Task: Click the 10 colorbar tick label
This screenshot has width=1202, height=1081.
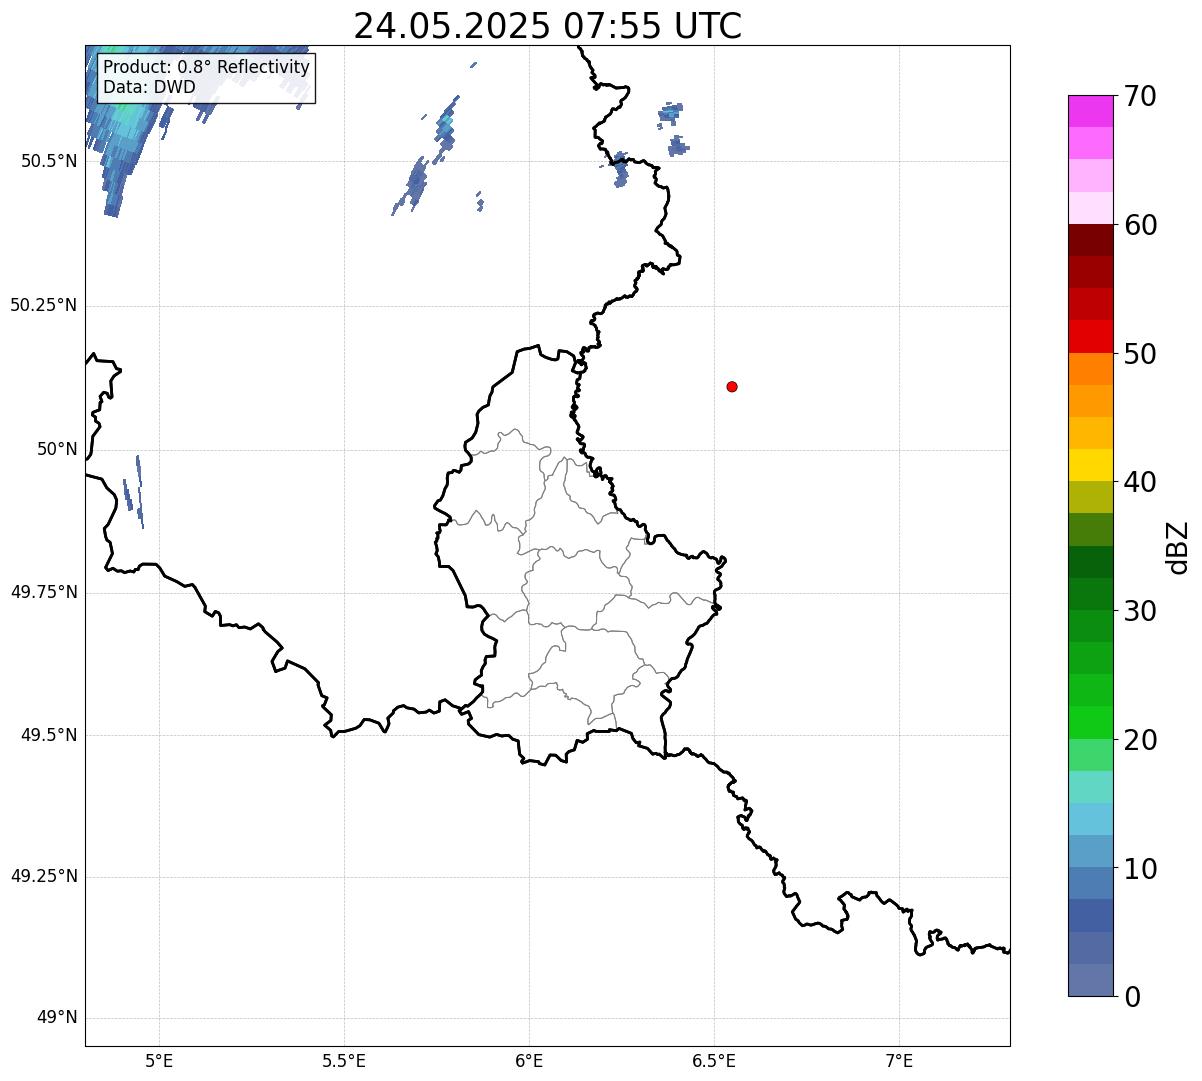Action: pyautogui.click(x=1140, y=868)
